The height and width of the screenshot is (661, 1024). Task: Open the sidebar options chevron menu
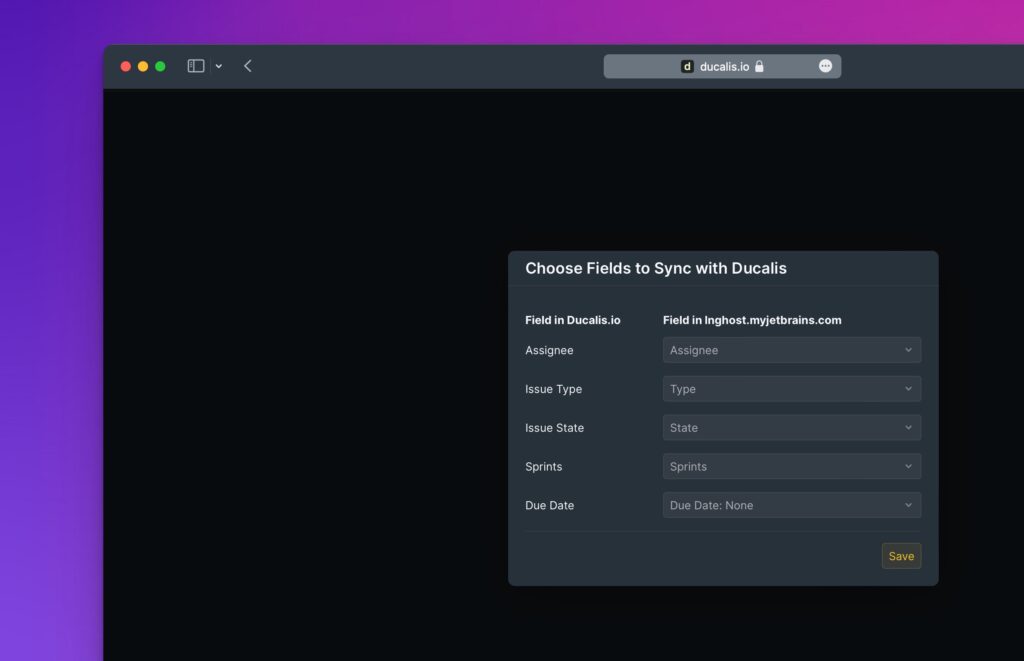(219, 66)
